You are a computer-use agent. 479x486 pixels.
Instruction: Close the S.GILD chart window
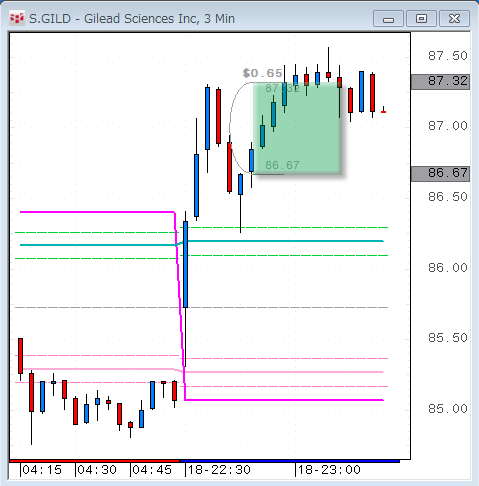tap(454, 19)
